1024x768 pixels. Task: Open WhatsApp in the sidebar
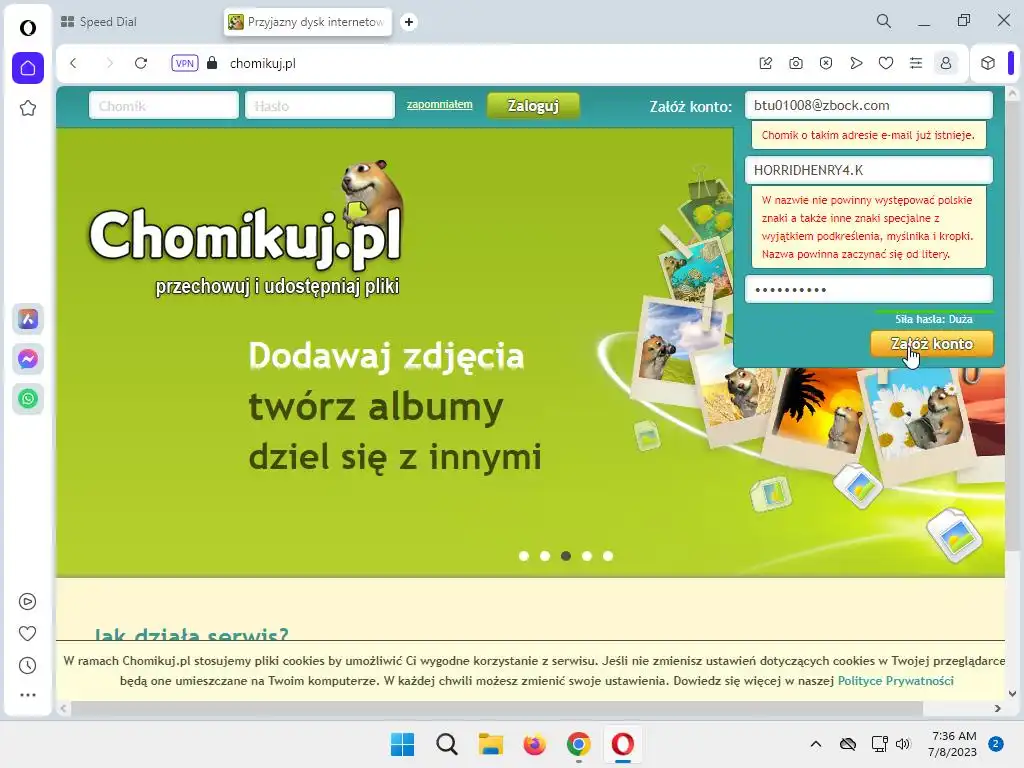coord(28,399)
